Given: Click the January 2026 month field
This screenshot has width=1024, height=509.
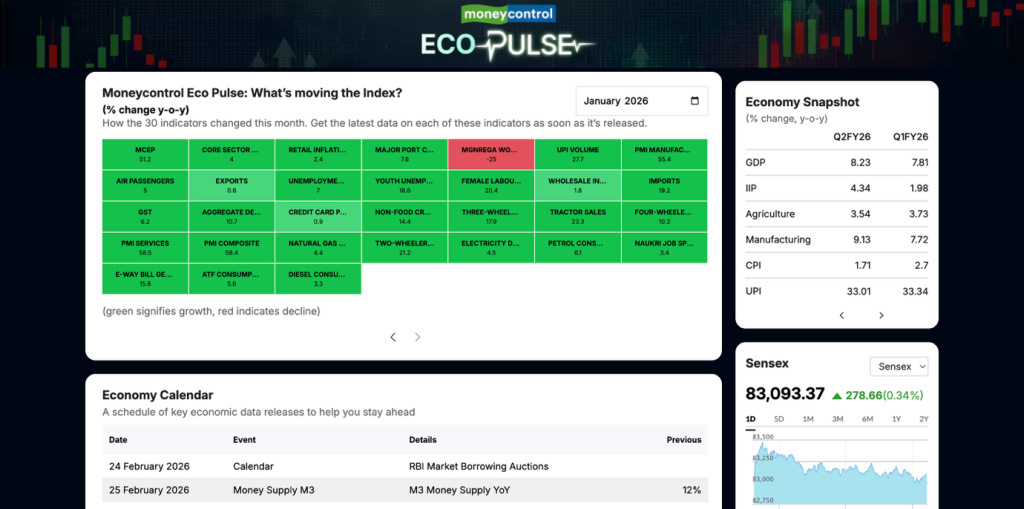Looking at the screenshot, I should pos(630,101).
